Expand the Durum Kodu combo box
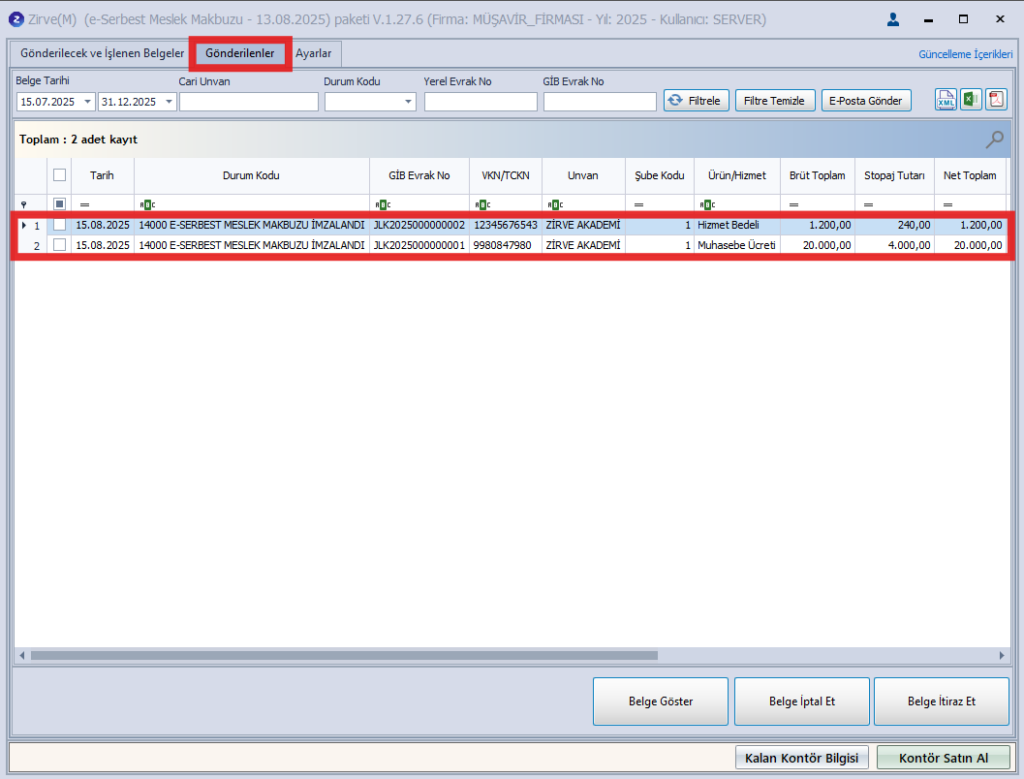 [408, 102]
